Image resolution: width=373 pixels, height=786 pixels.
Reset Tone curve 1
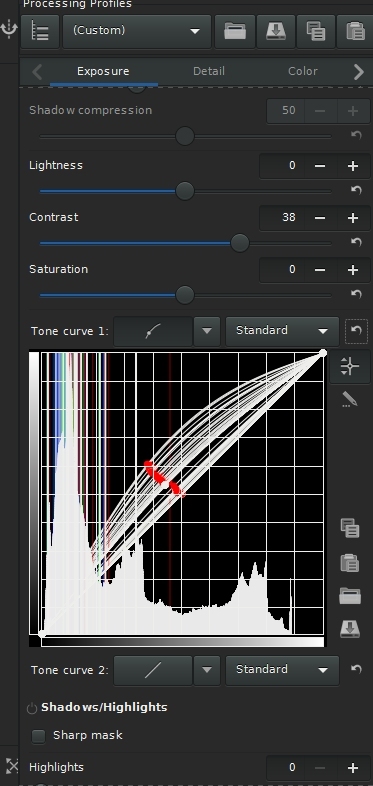tap(356, 331)
